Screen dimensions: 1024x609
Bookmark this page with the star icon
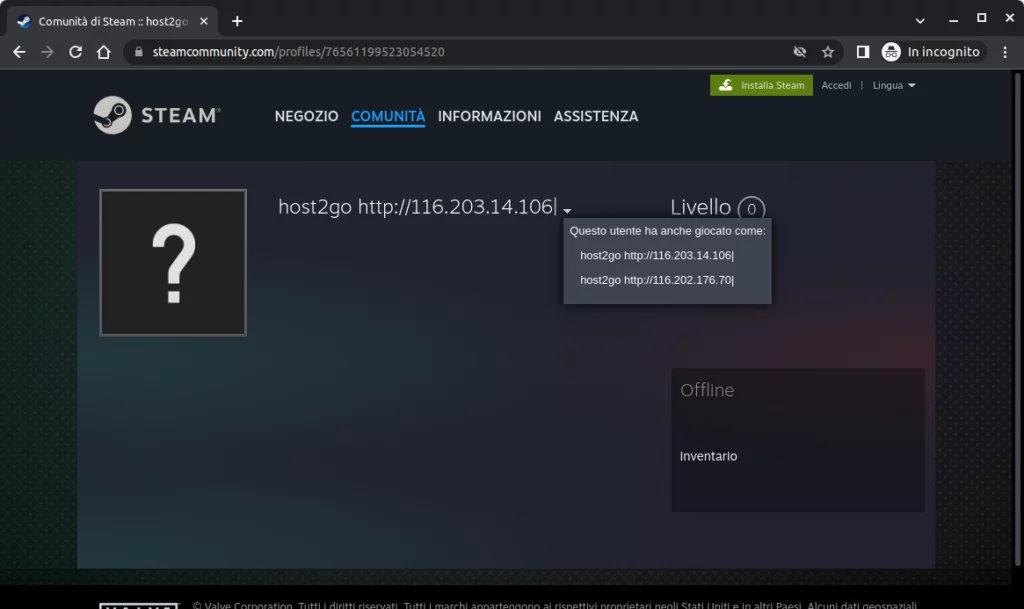pyautogui.click(x=827, y=52)
